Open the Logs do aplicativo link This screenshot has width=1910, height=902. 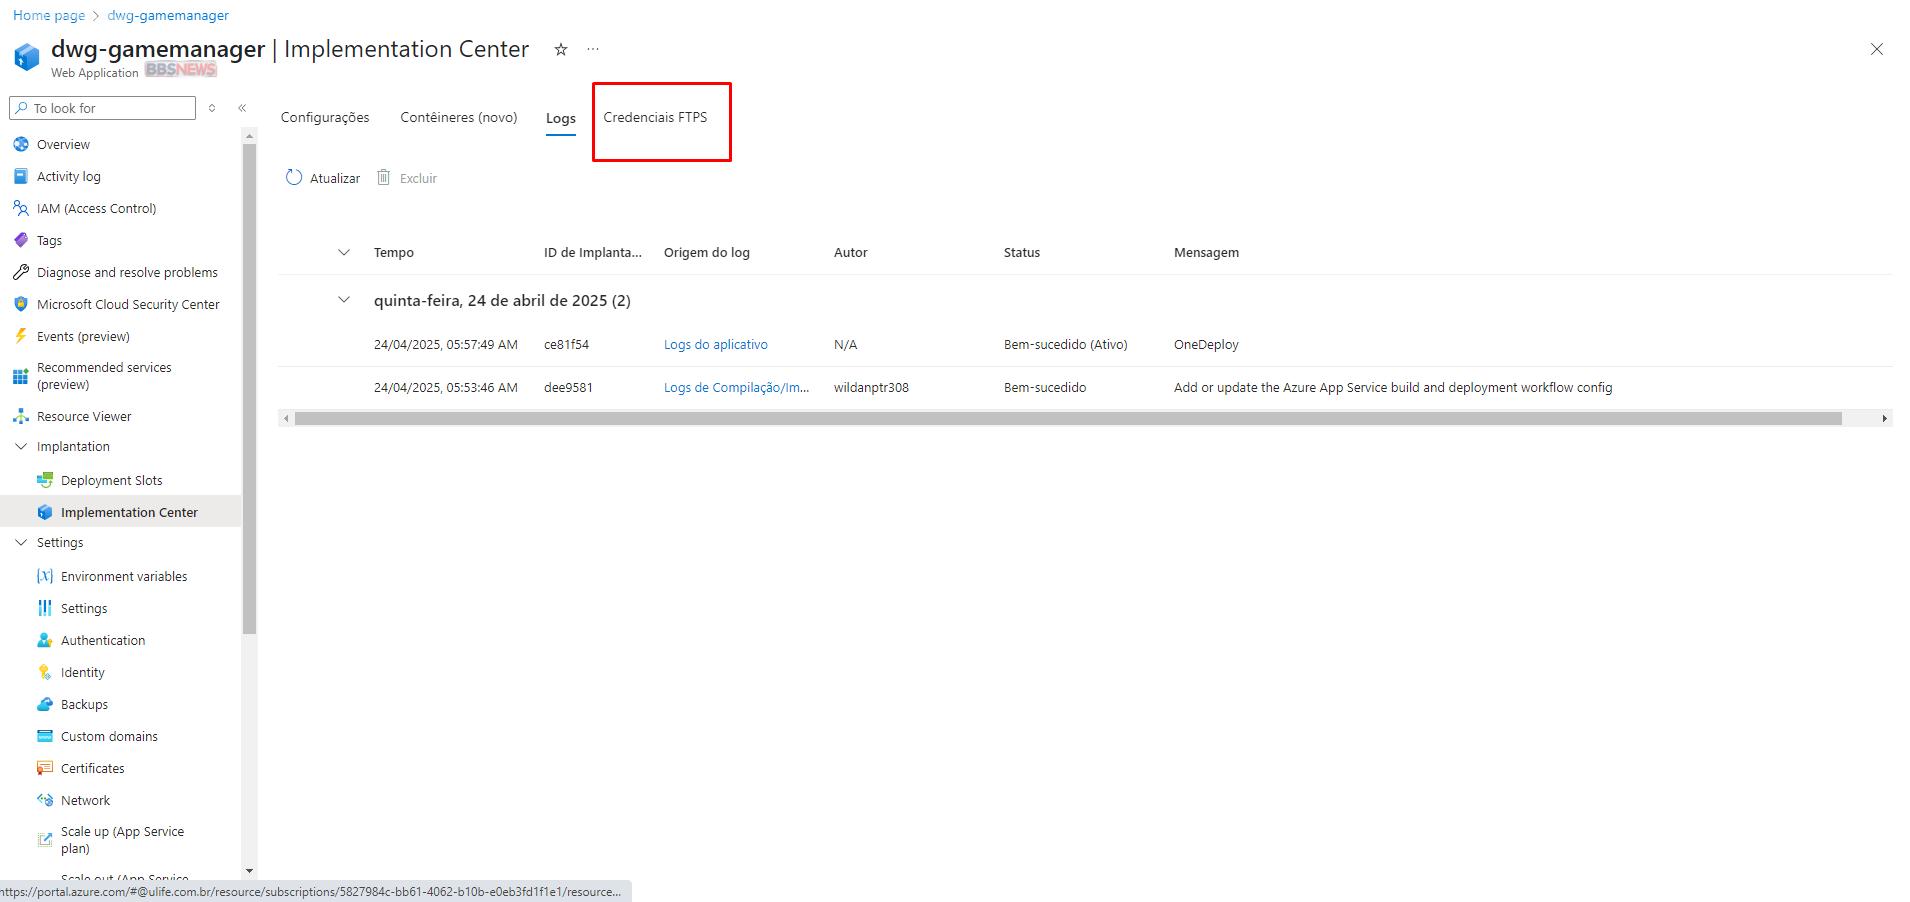pos(715,345)
